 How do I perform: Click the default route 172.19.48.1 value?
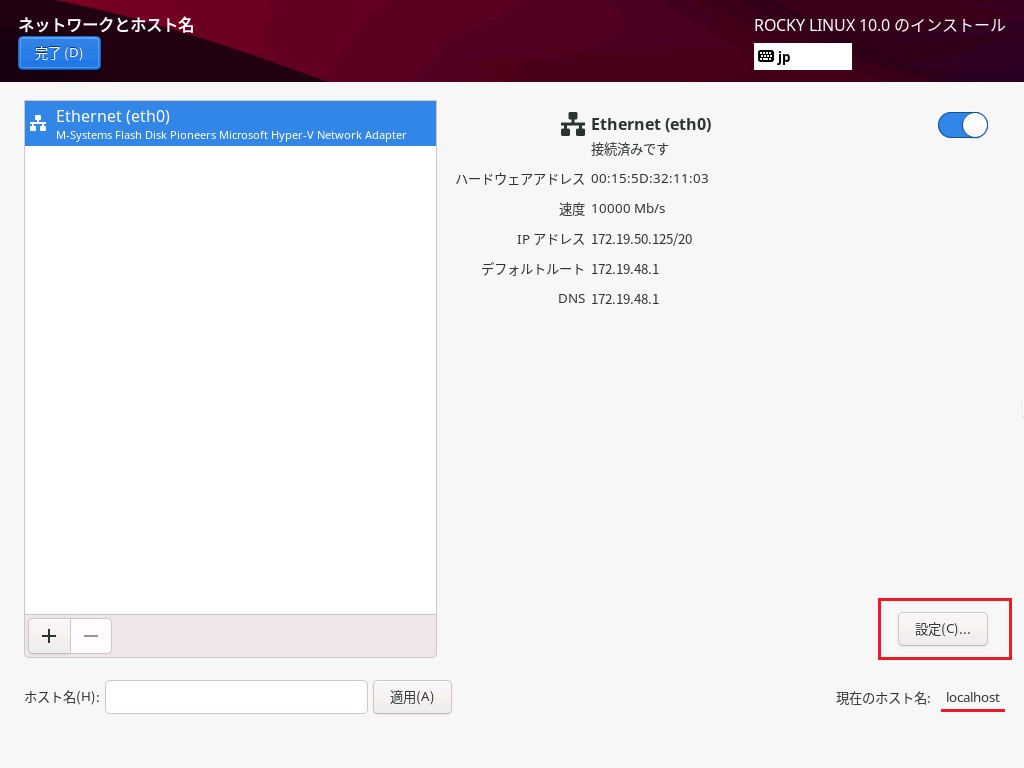pos(625,269)
